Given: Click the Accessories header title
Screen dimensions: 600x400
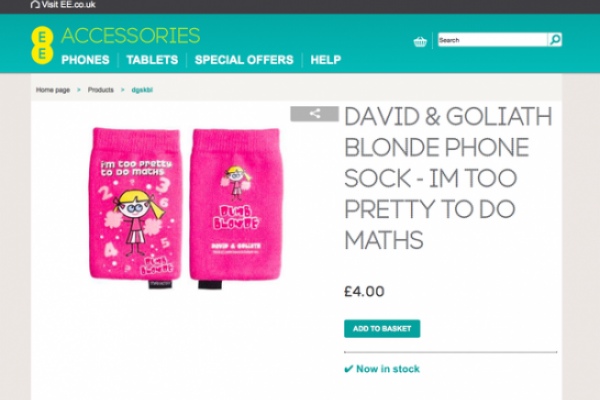Looking at the screenshot, I should [x=130, y=36].
